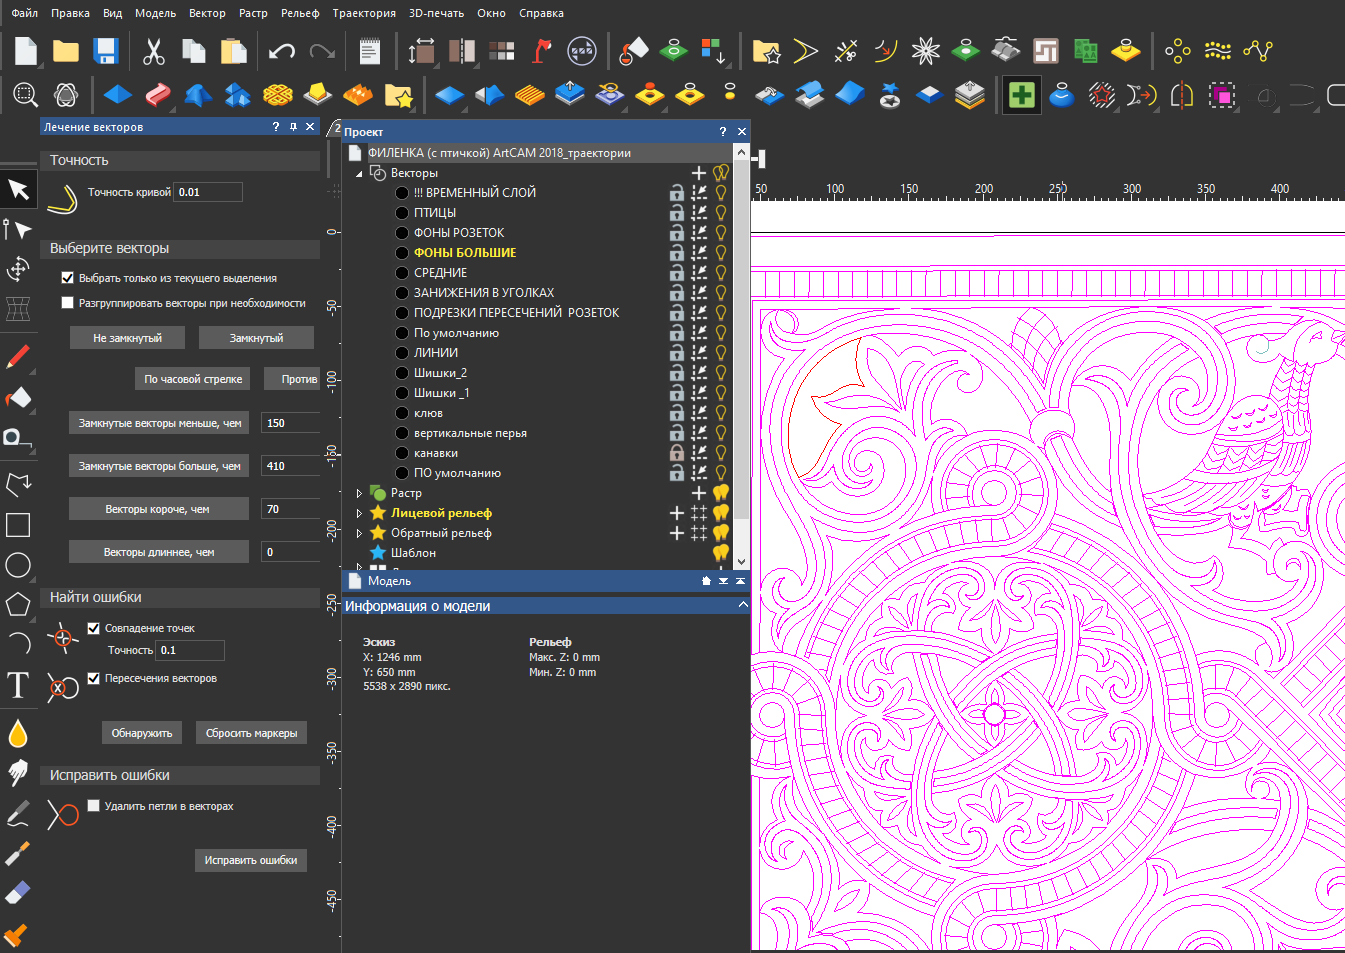Image resolution: width=1345 pixels, height=953 pixels.
Task: Select the 'Шаблон' tree item
Action: coord(413,553)
